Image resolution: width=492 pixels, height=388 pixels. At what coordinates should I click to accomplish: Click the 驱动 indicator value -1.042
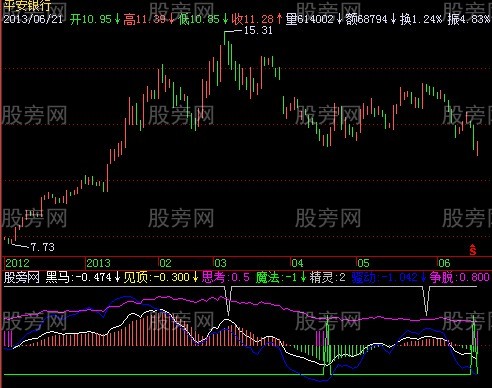[384, 277]
